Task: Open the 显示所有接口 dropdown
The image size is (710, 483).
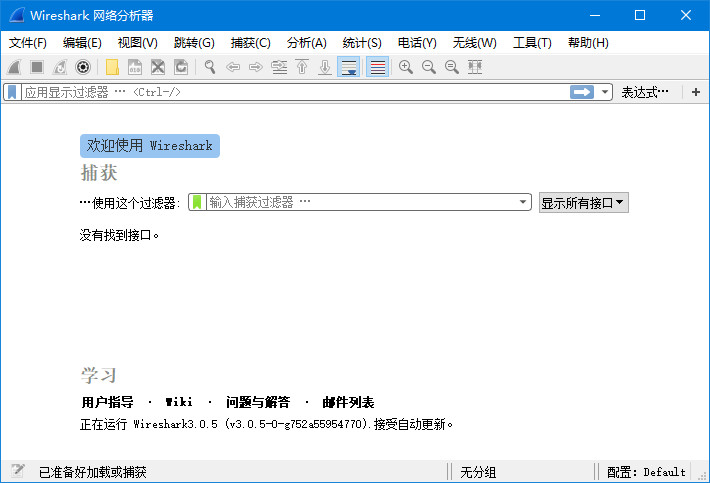Action: tap(583, 202)
